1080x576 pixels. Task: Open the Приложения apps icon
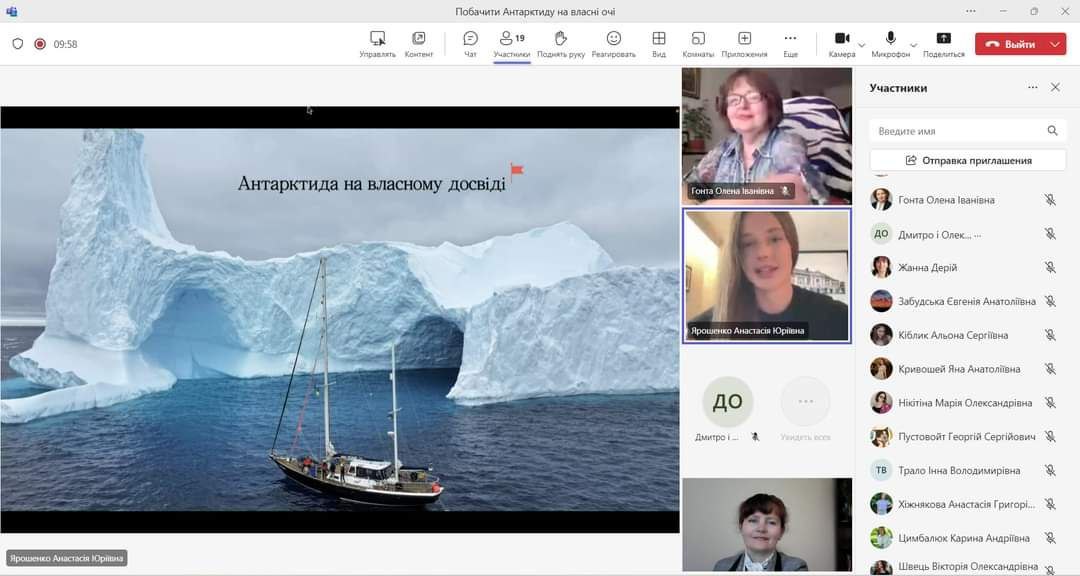pyautogui.click(x=744, y=39)
